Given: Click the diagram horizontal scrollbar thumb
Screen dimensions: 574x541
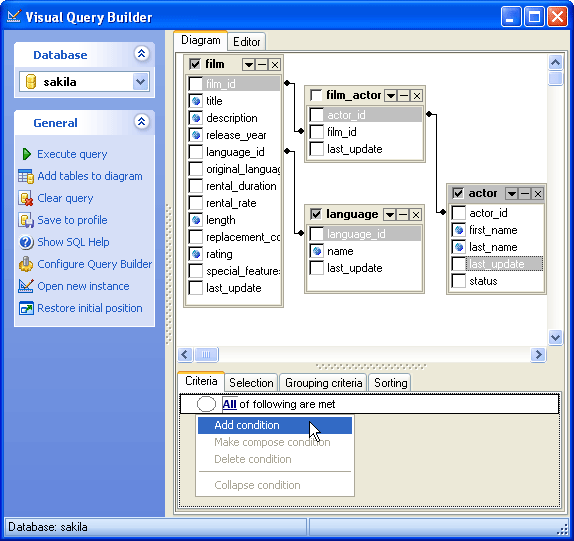Looking at the screenshot, I should [206, 354].
